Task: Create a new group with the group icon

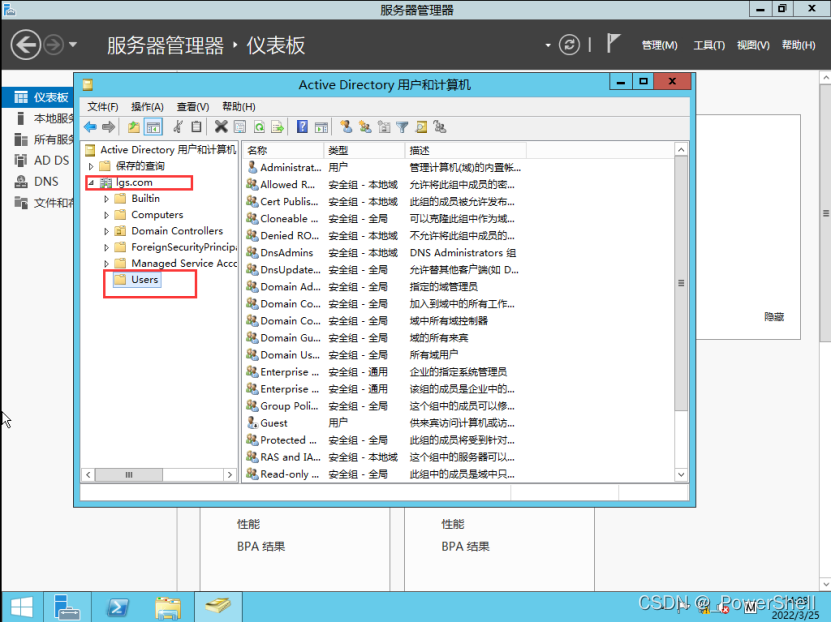Action: (365, 127)
